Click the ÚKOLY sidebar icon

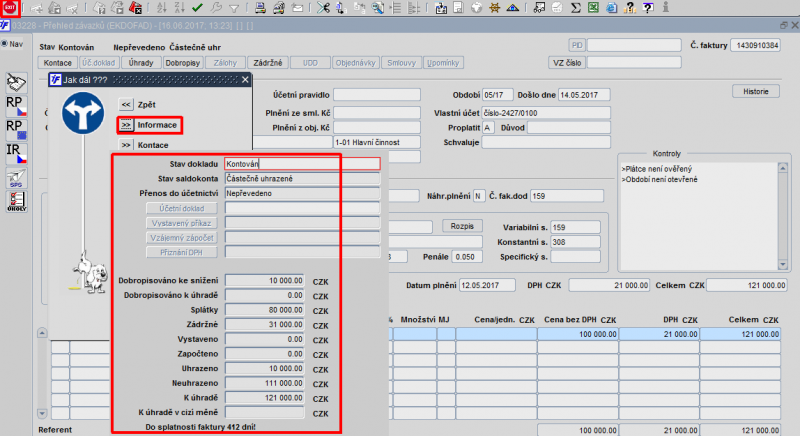(15, 201)
